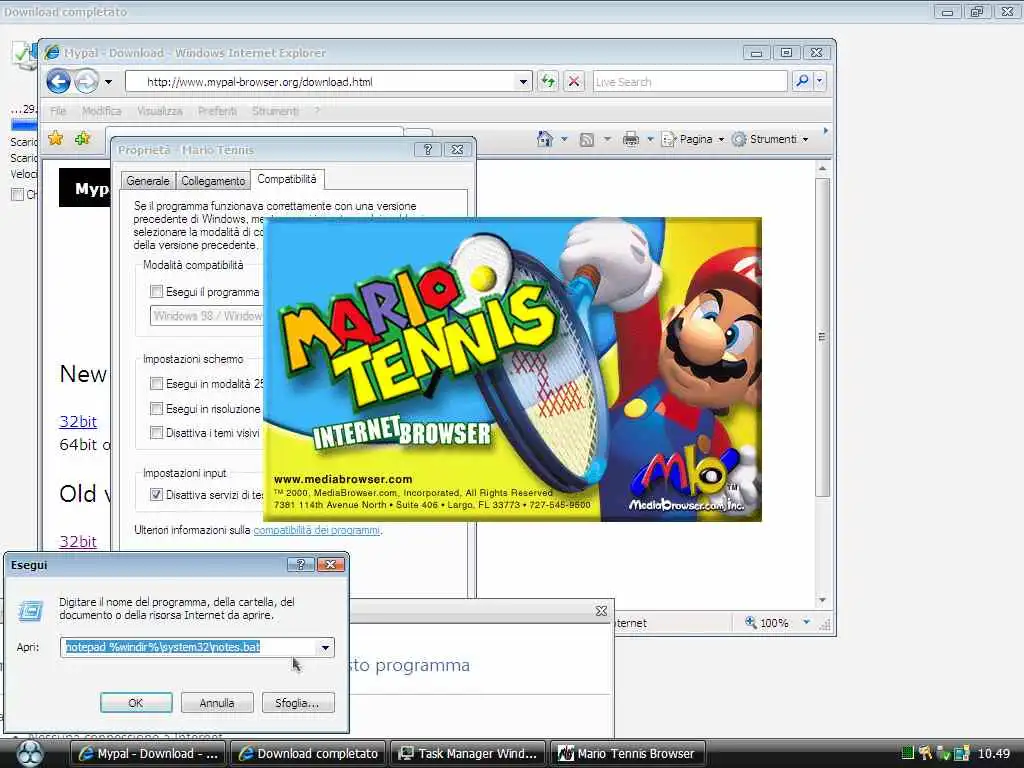The height and width of the screenshot is (768, 1024).
Task: Open the Visualizza menu
Action: (x=159, y=111)
